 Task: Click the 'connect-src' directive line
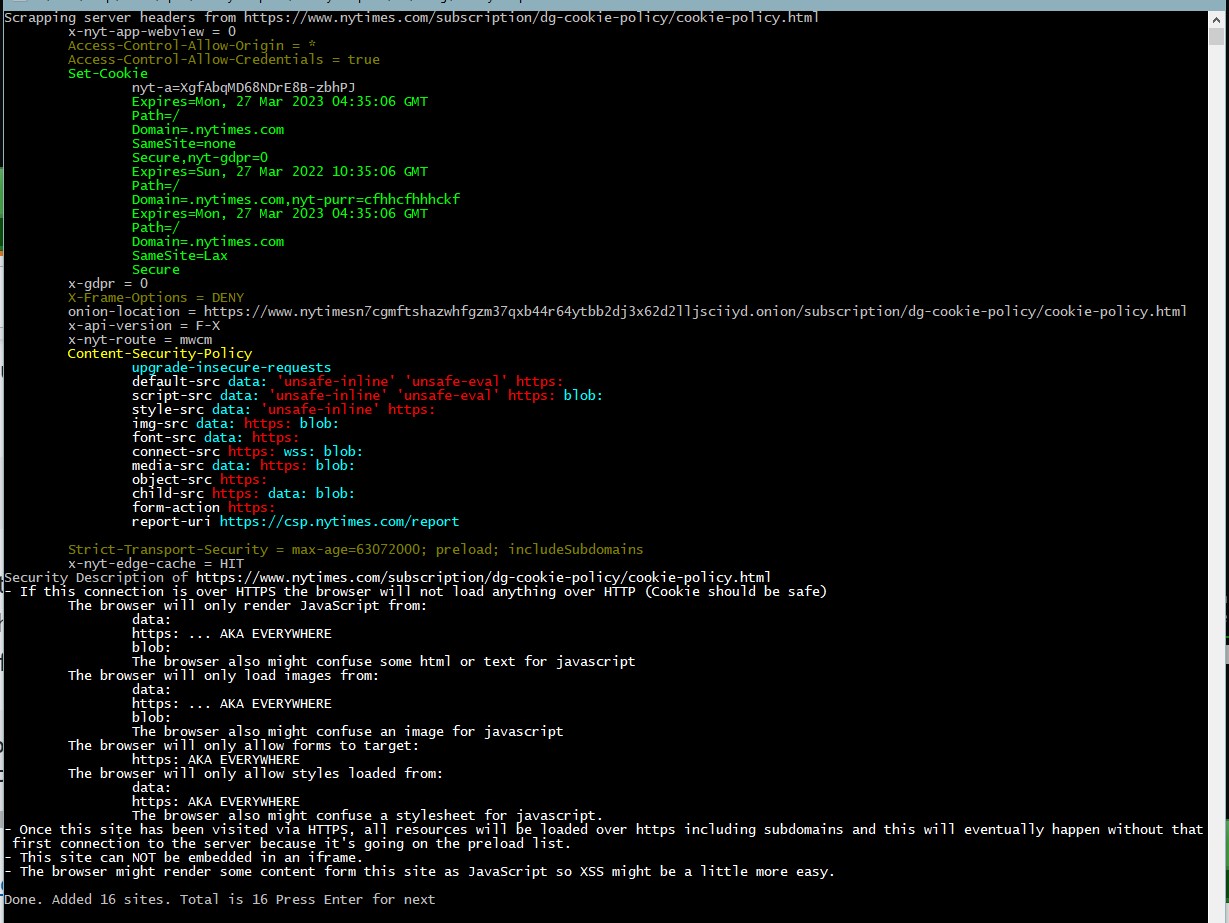click(x=248, y=451)
